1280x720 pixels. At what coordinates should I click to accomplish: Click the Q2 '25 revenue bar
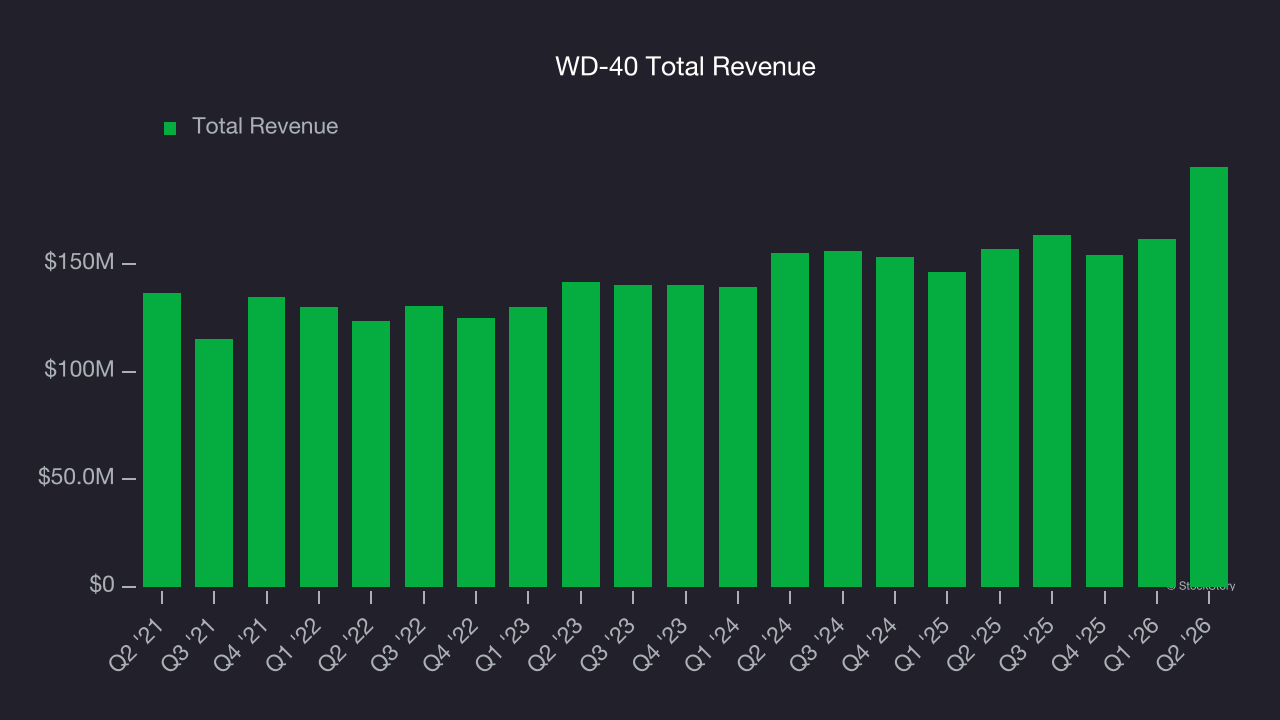(1000, 418)
